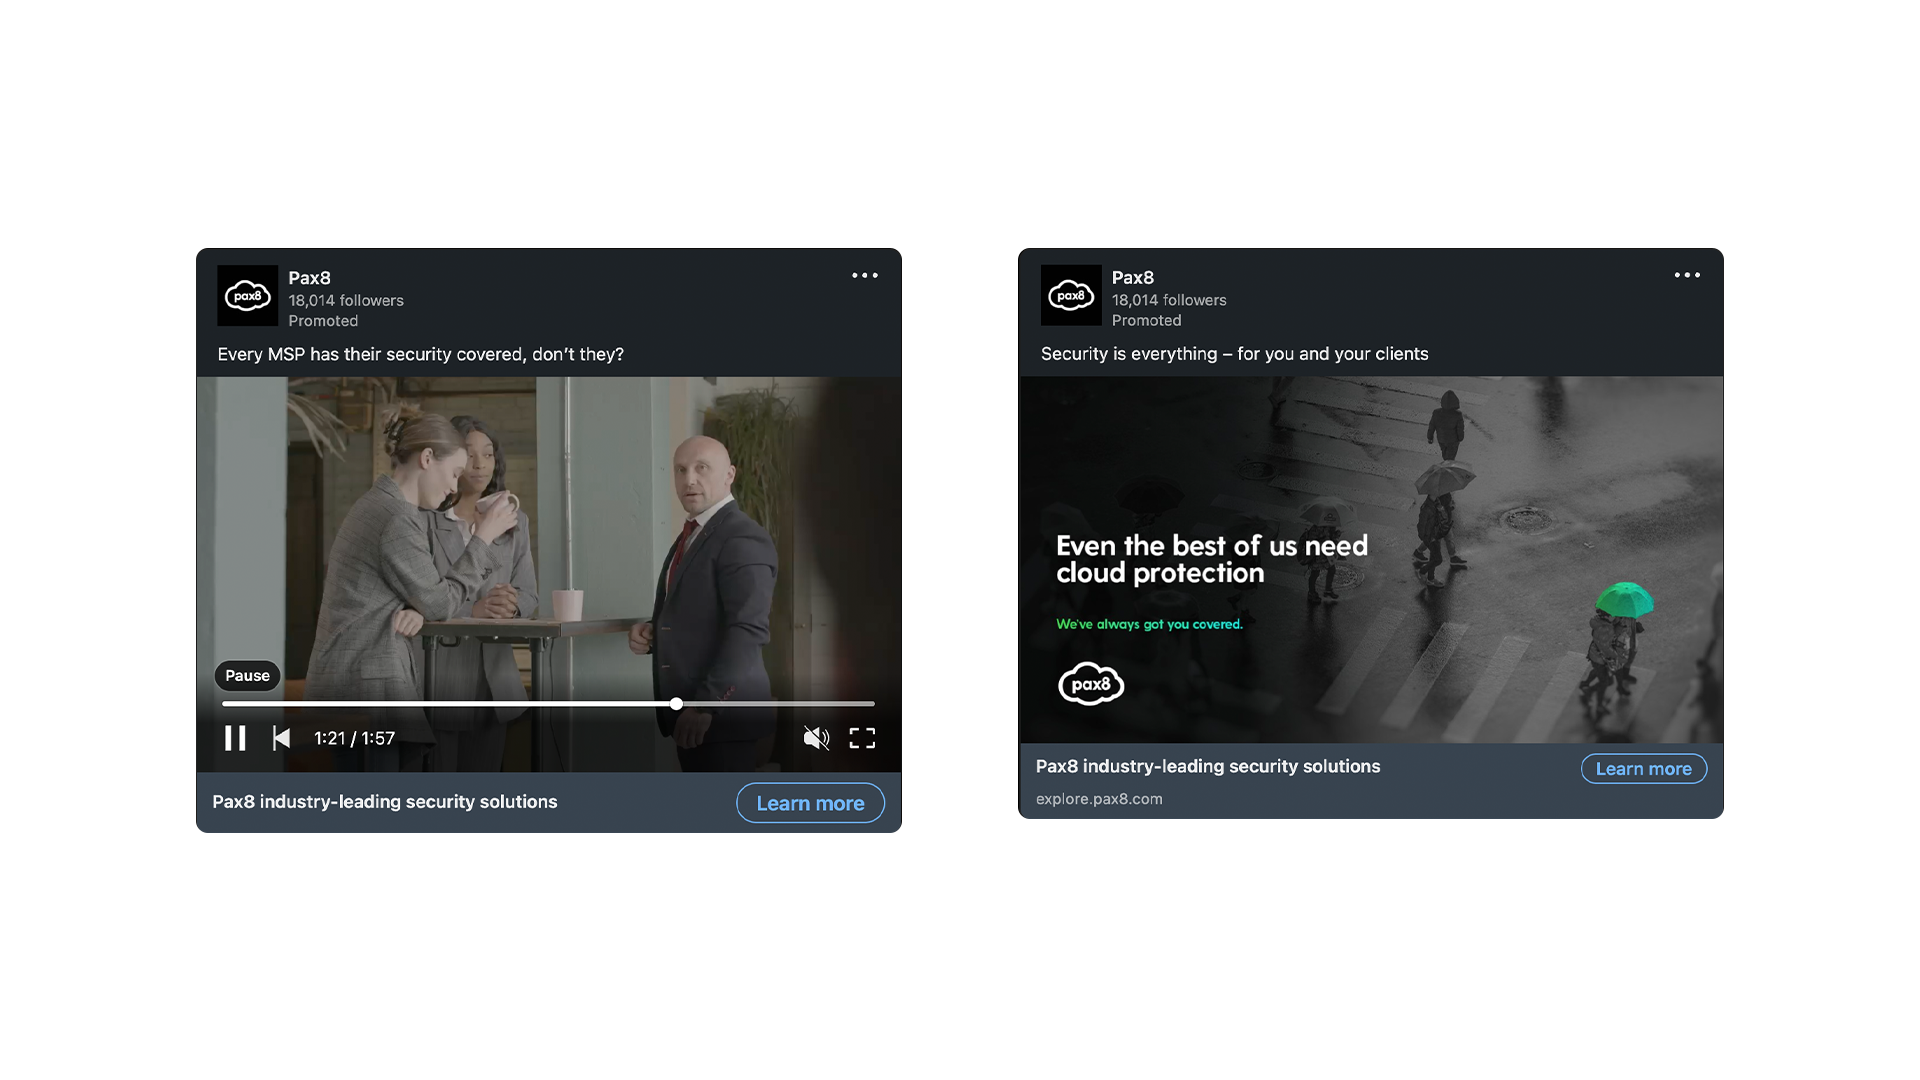Image resolution: width=1920 pixels, height=1080 pixels.
Task: Click Pax8 logo avatar on the left post
Action: [248, 295]
